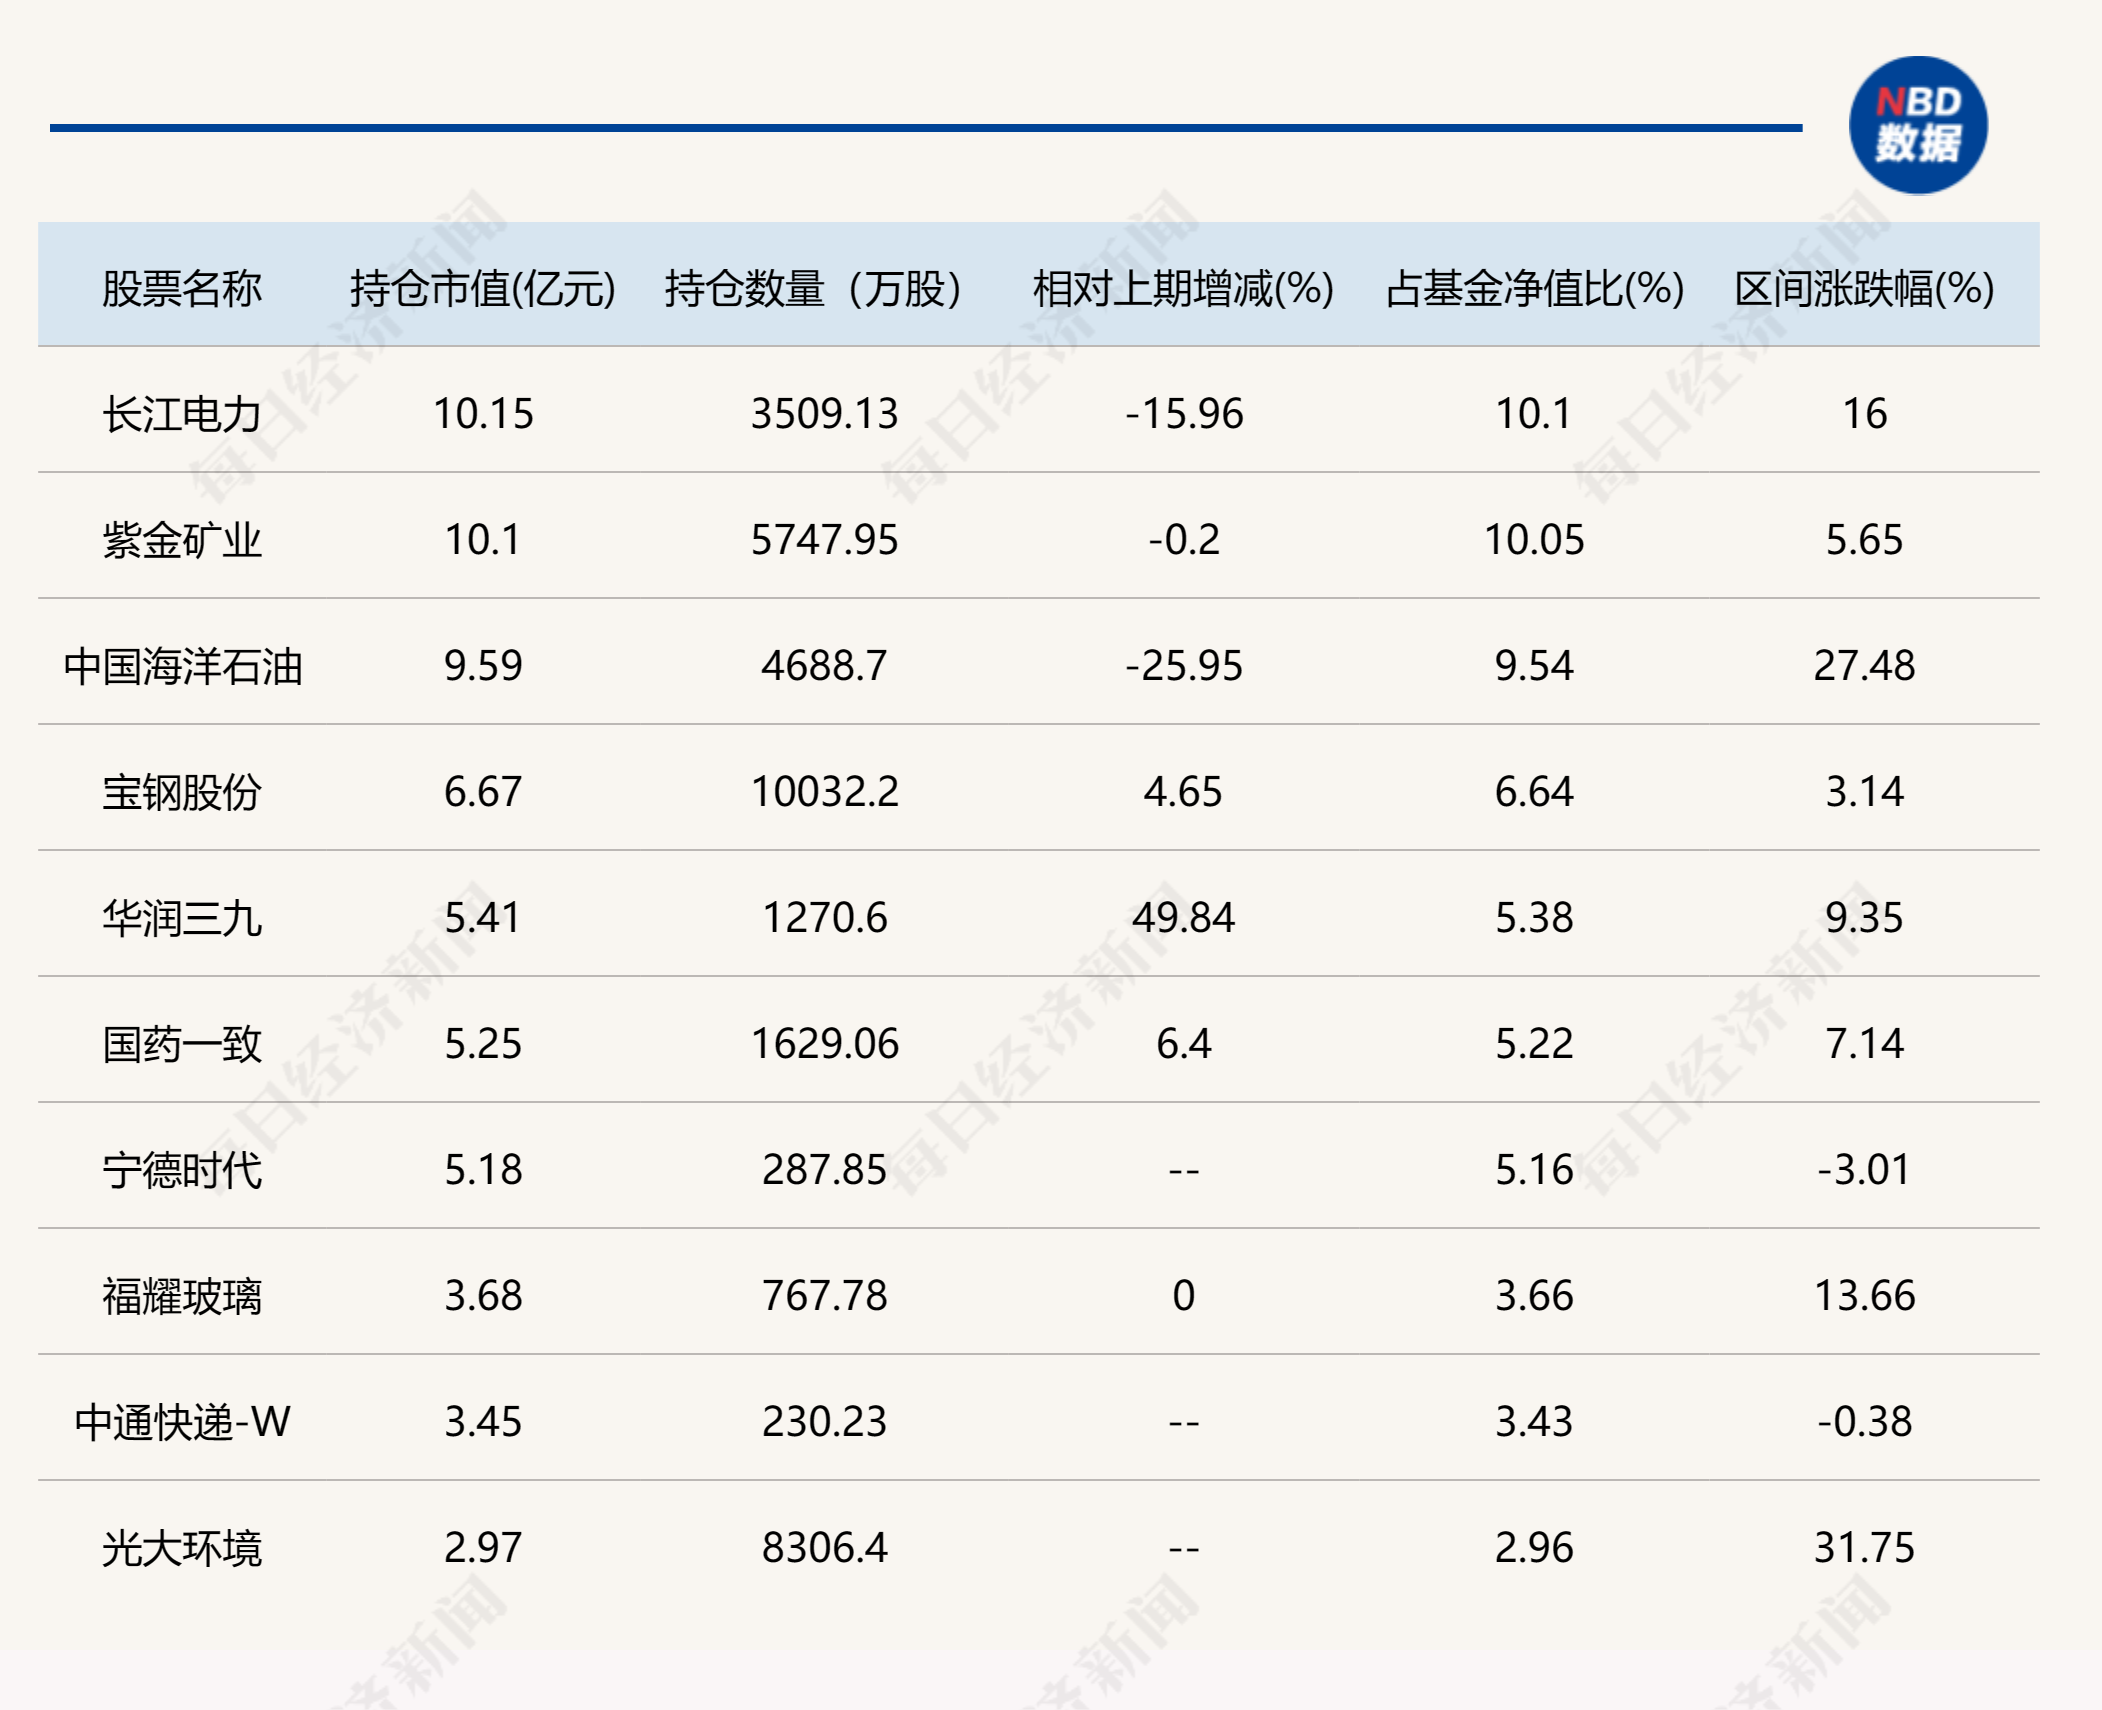The height and width of the screenshot is (1710, 2102).
Task: Click the stock name 紫金矿业
Action: (182, 540)
